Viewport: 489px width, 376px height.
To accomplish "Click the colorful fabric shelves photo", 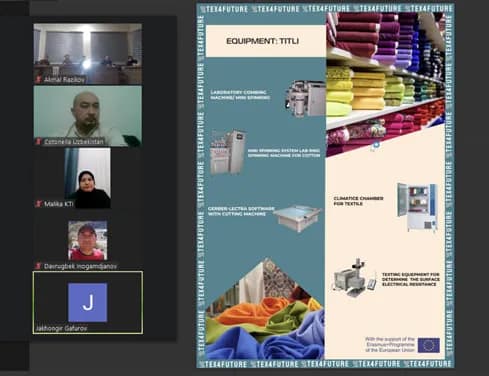I will (386, 80).
